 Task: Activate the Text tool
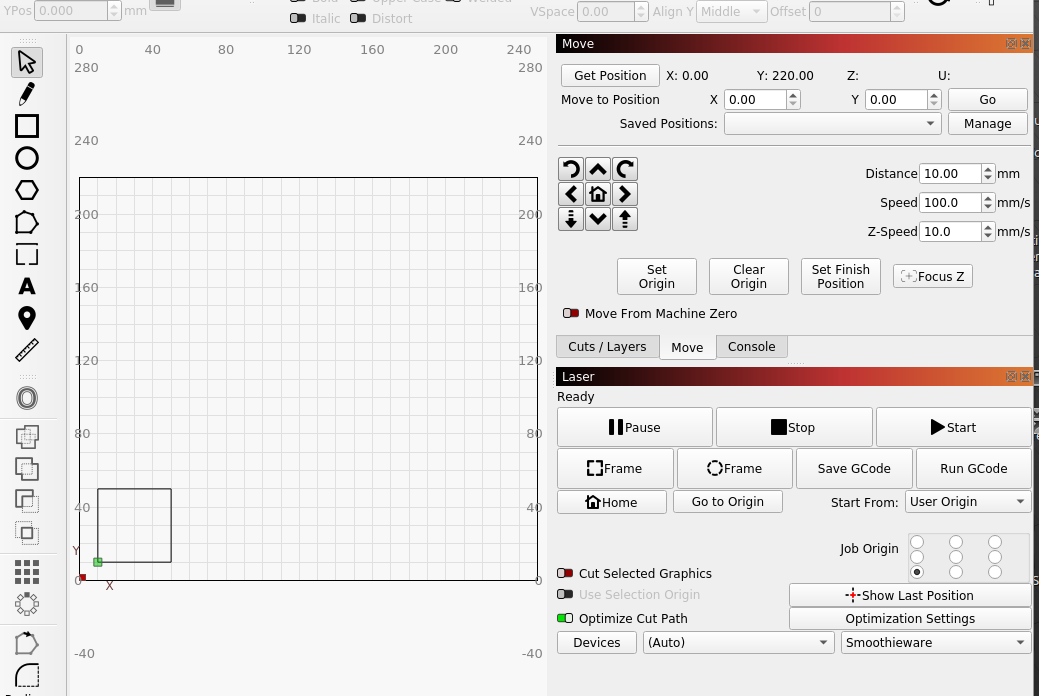pyautogui.click(x=25, y=286)
